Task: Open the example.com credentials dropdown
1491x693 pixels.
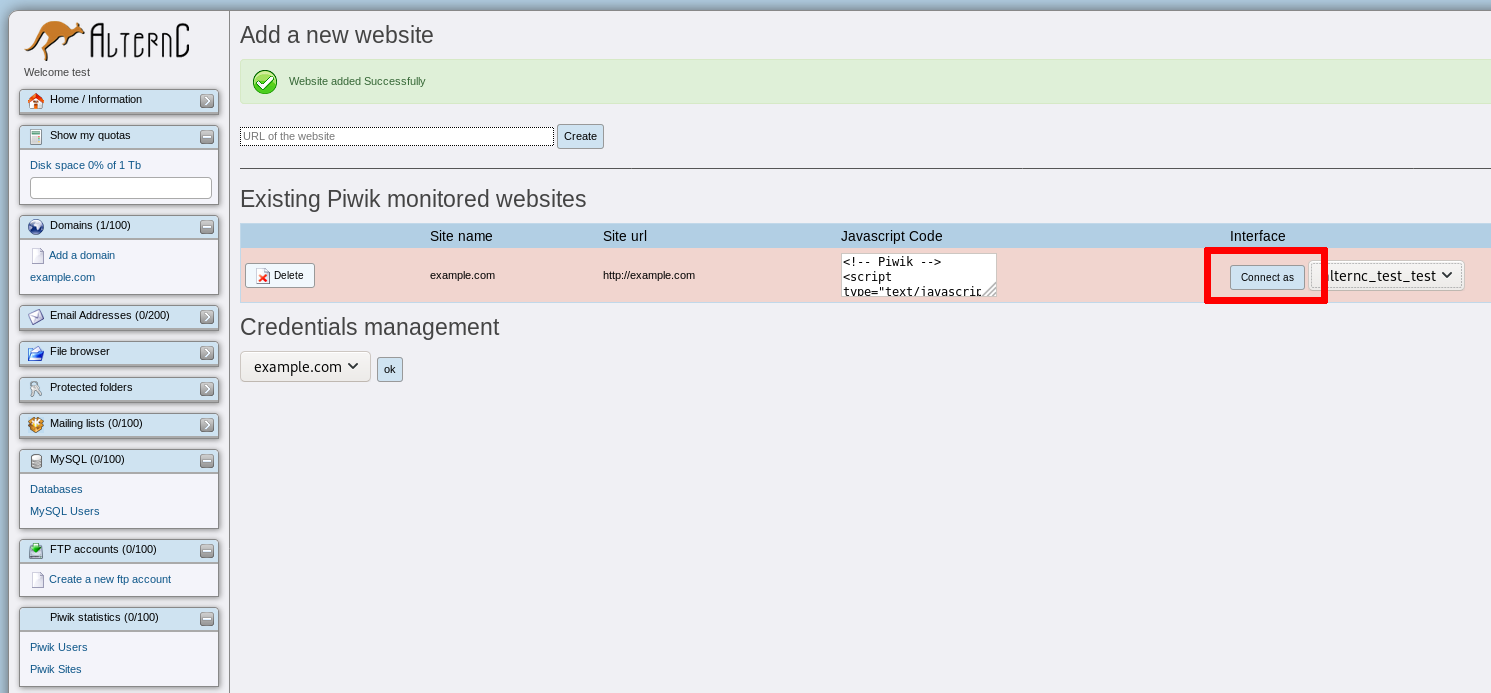Action: click(x=305, y=367)
